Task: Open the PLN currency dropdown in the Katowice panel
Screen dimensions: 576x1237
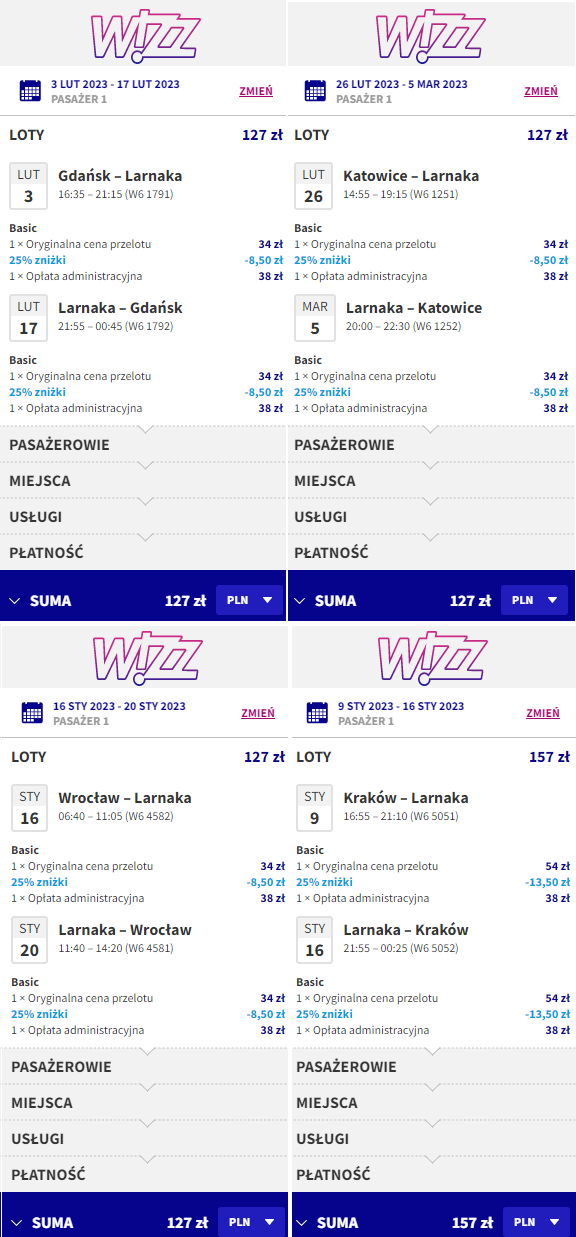Action: (x=534, y=600)
